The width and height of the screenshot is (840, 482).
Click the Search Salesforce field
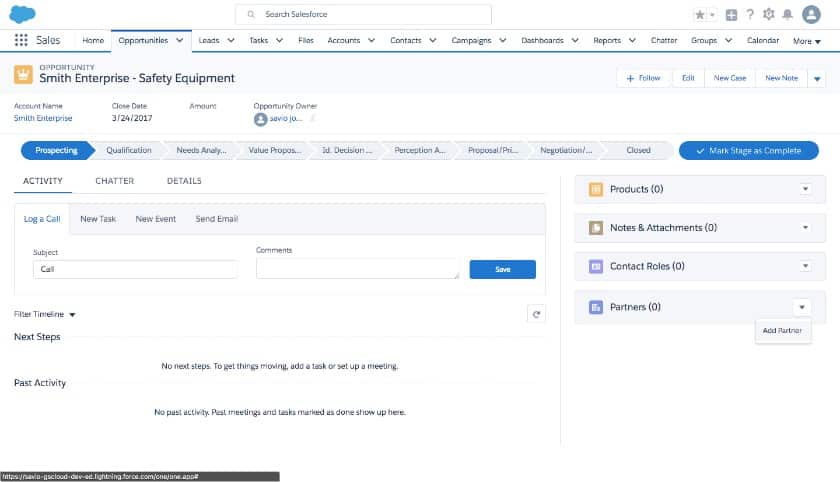pos(363,14)
